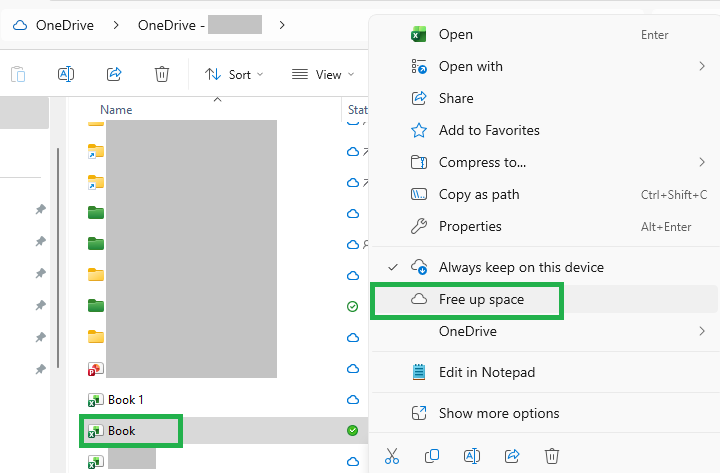Click the Compress to zip folder icon
This screenshot has height=473, width=720.
pos(419,162)
